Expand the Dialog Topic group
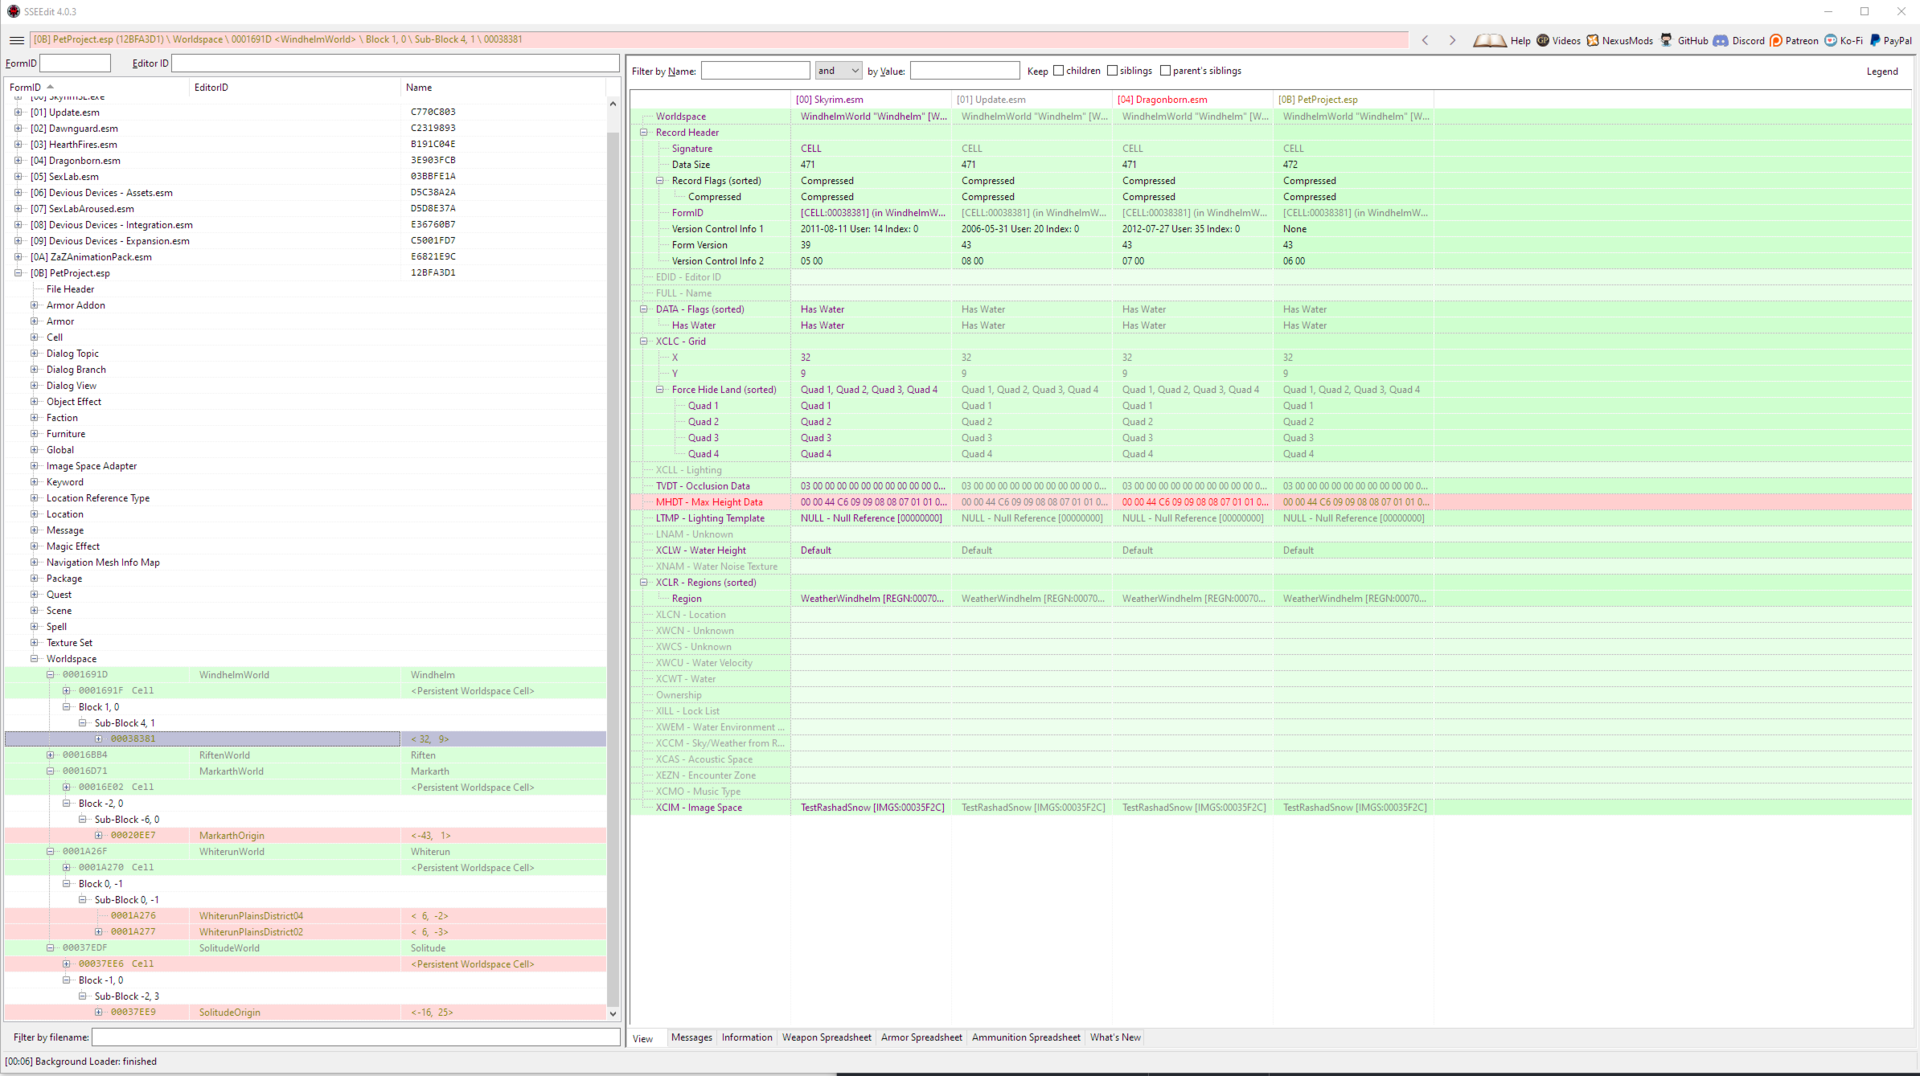Screen dimensions: 1920x1076 (x=34, y=353)
